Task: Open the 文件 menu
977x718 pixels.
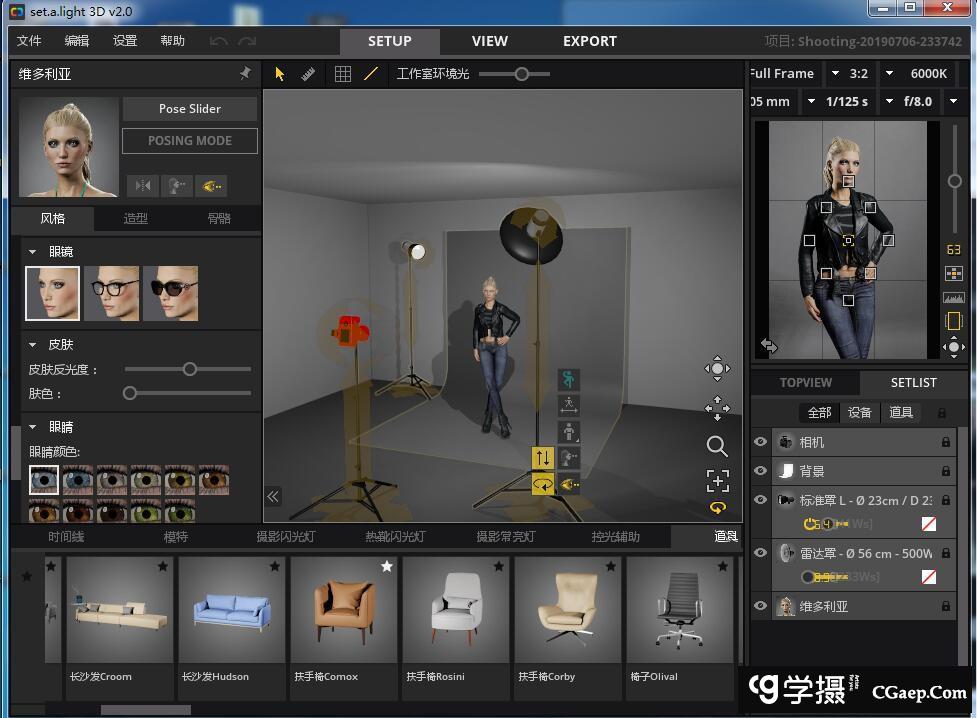Action: pyautogui.click(x=29, y=41)
